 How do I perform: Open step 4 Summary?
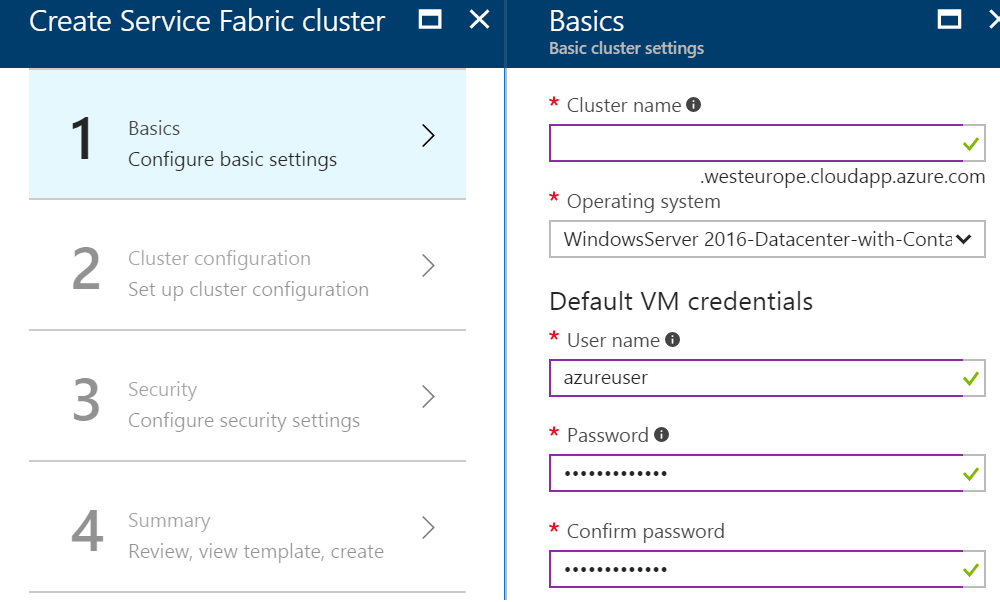point(247,527)
